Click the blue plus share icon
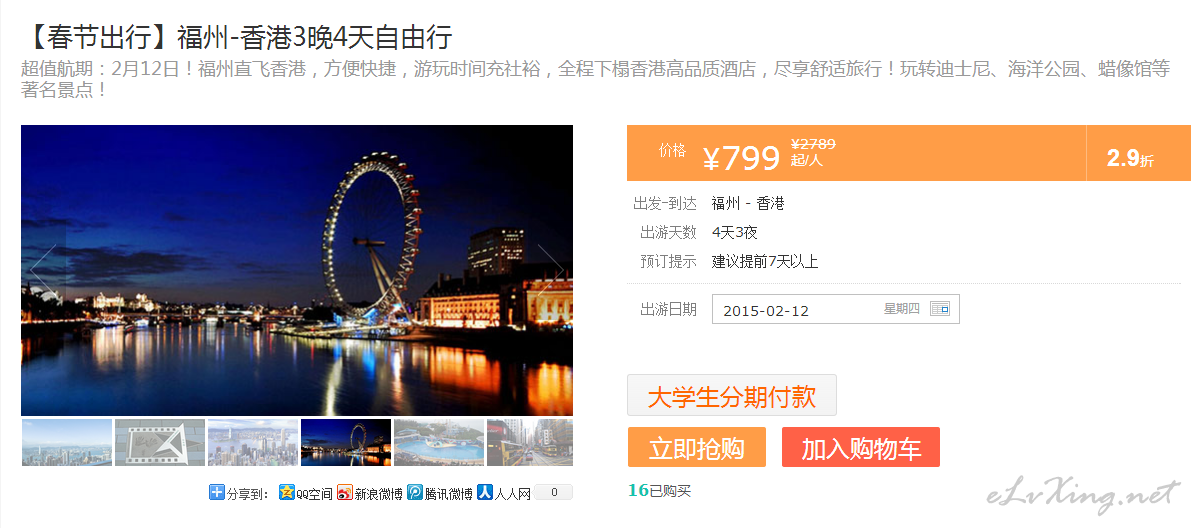Viewport: 1191px width, 528px height. pyautogui.click(x=216, y=492)
